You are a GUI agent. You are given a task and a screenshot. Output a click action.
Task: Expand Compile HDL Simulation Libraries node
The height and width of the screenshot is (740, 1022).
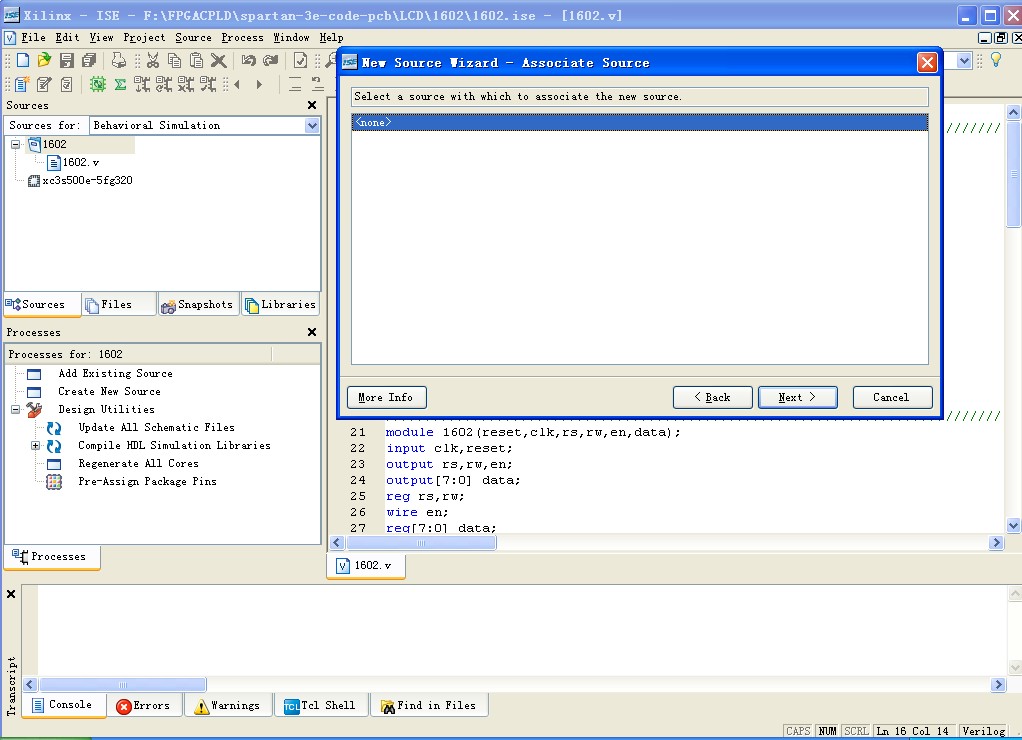tap(36, 446)
